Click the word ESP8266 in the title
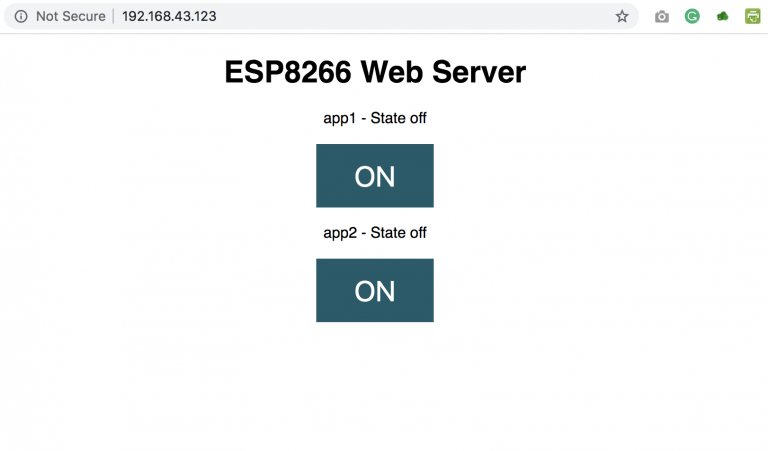Viewport: 768px width, 451px height. pyautogui.click(x=288, y=72)
